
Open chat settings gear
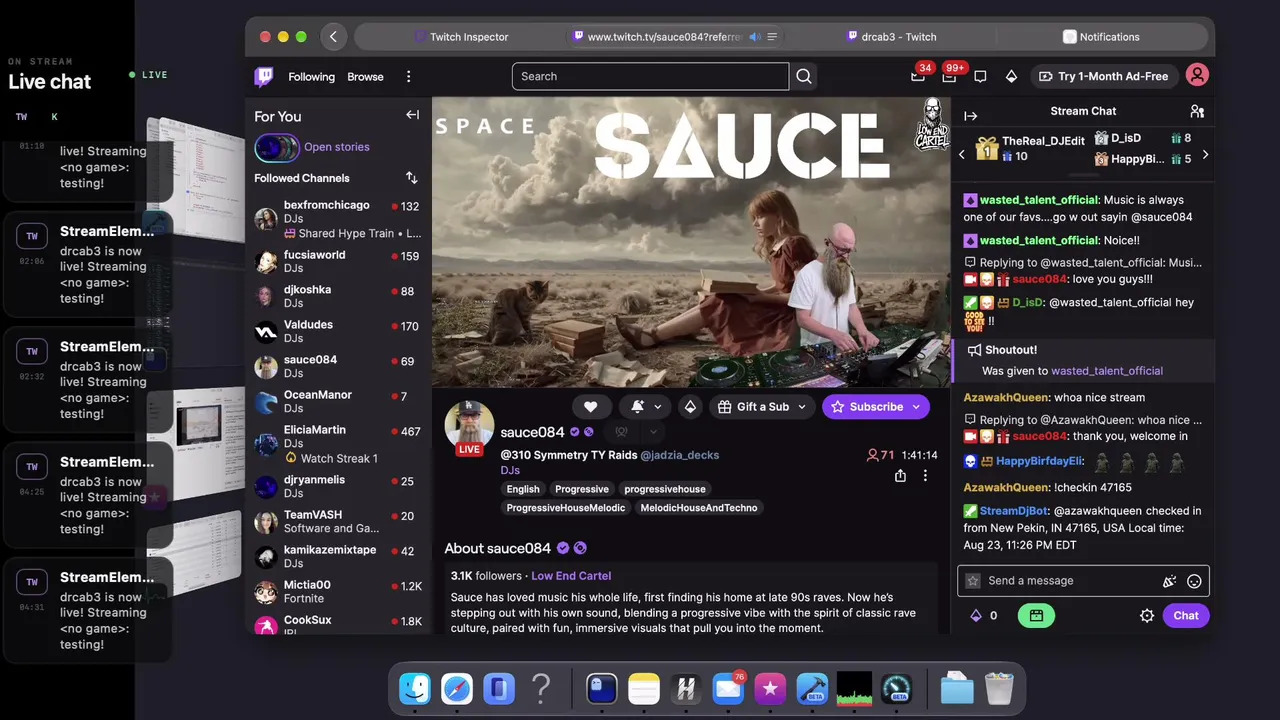[1147, 616]
